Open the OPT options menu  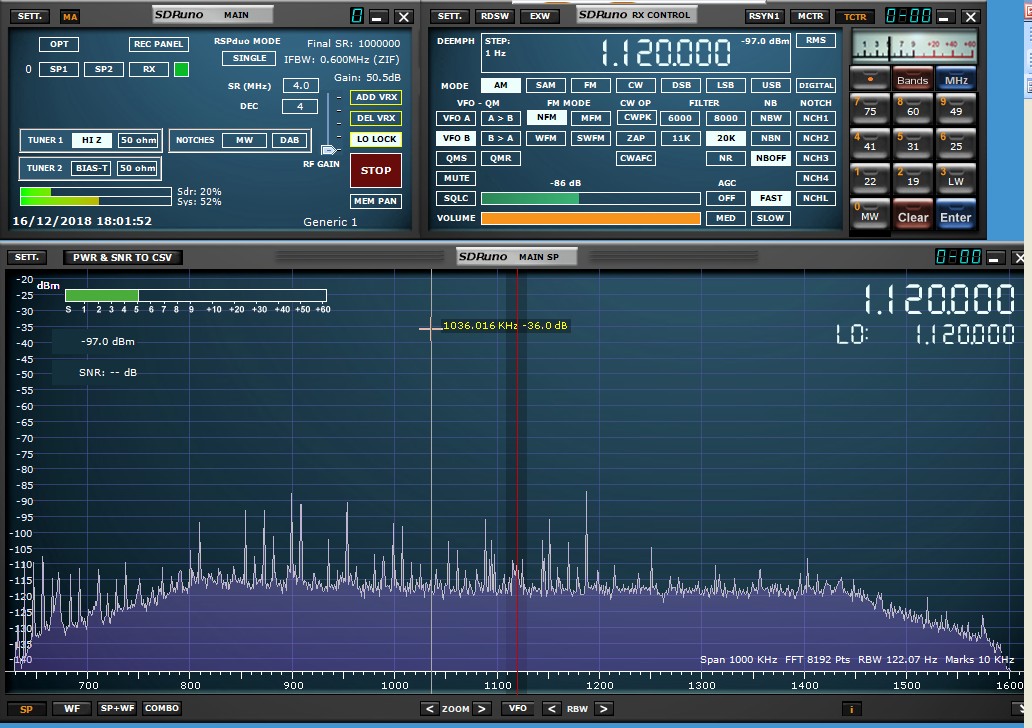coord(59,44)
